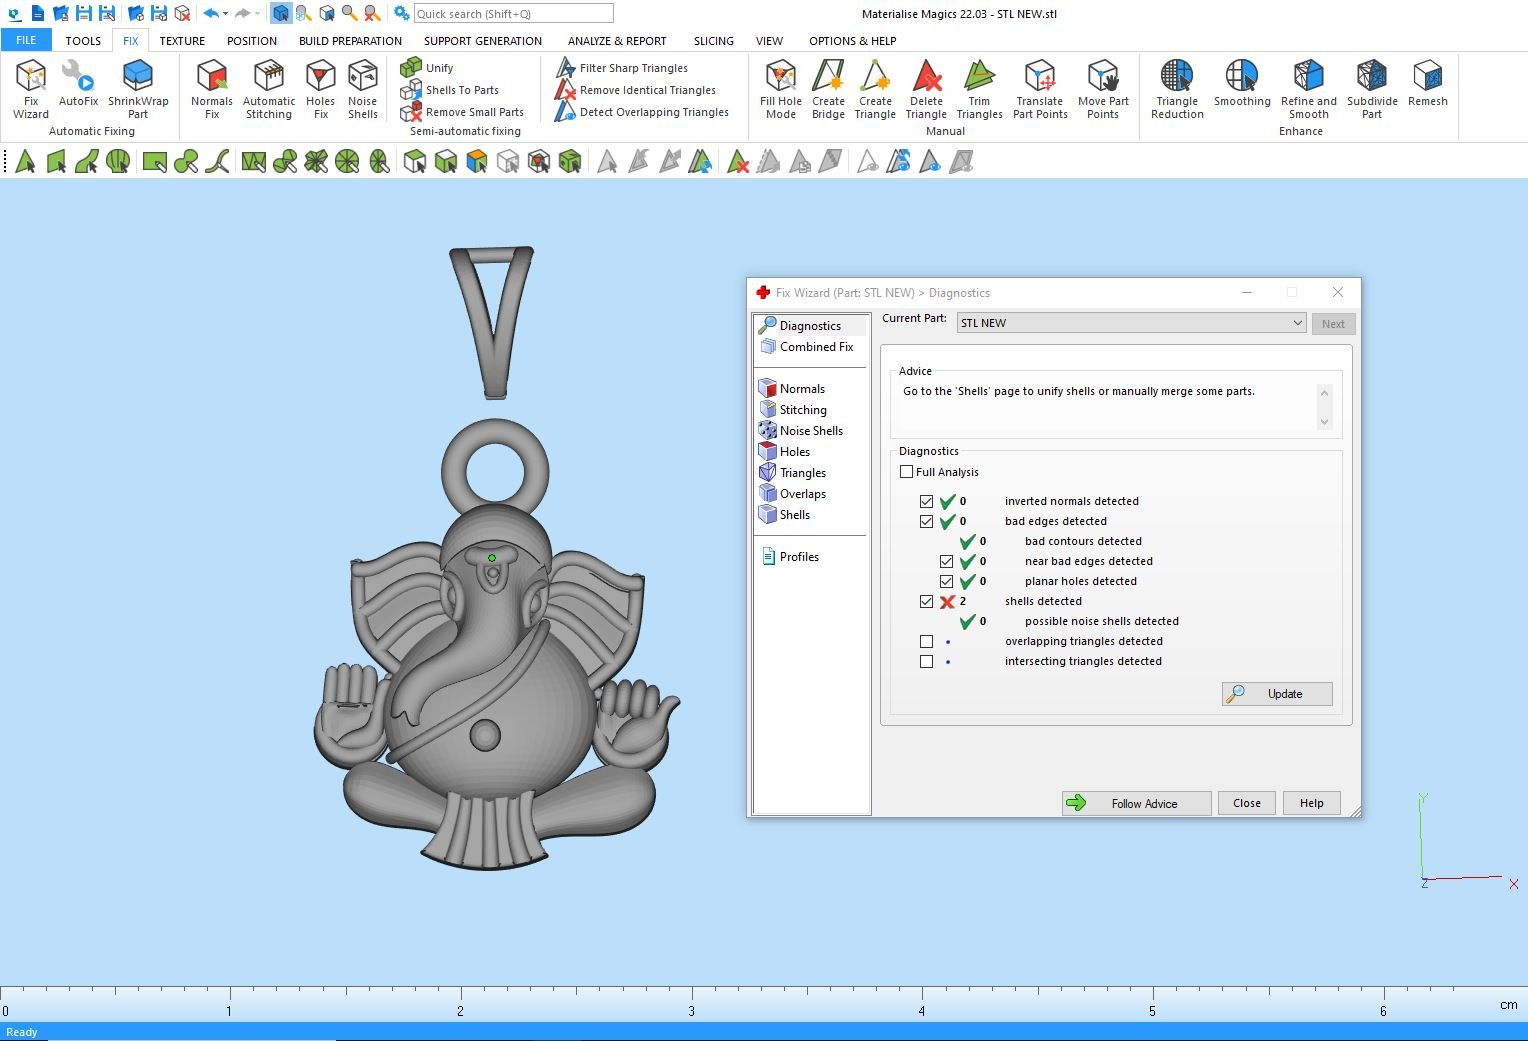
Task: Open the Current Part dropdown
Action: click(x=1297, y=323)
